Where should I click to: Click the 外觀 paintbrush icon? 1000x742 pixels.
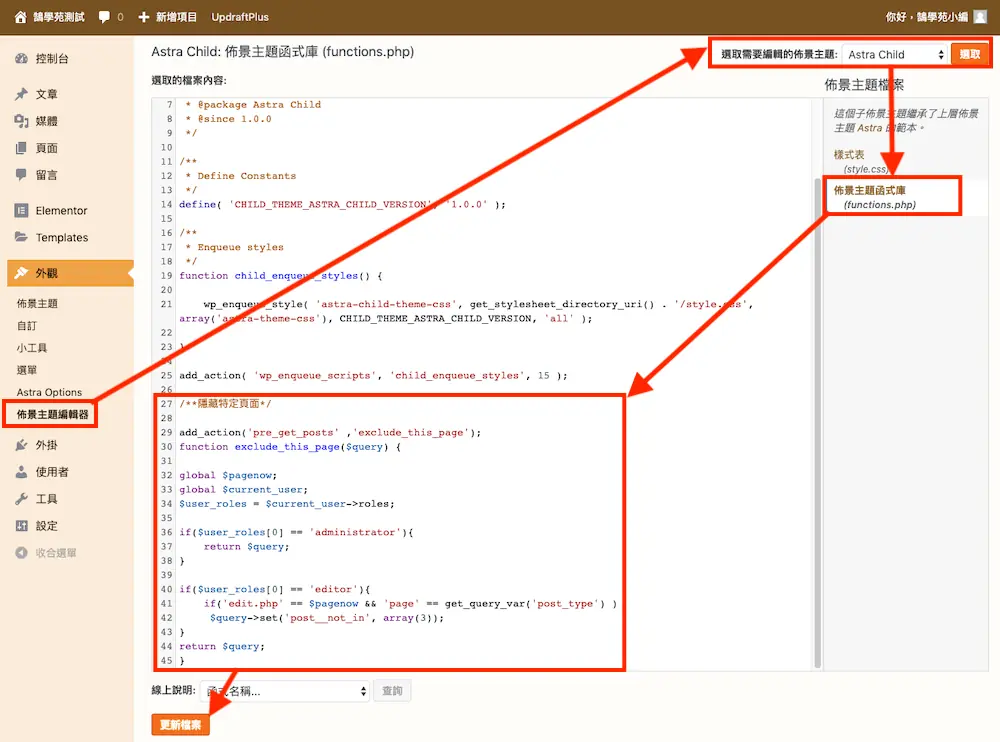point(22,273)
